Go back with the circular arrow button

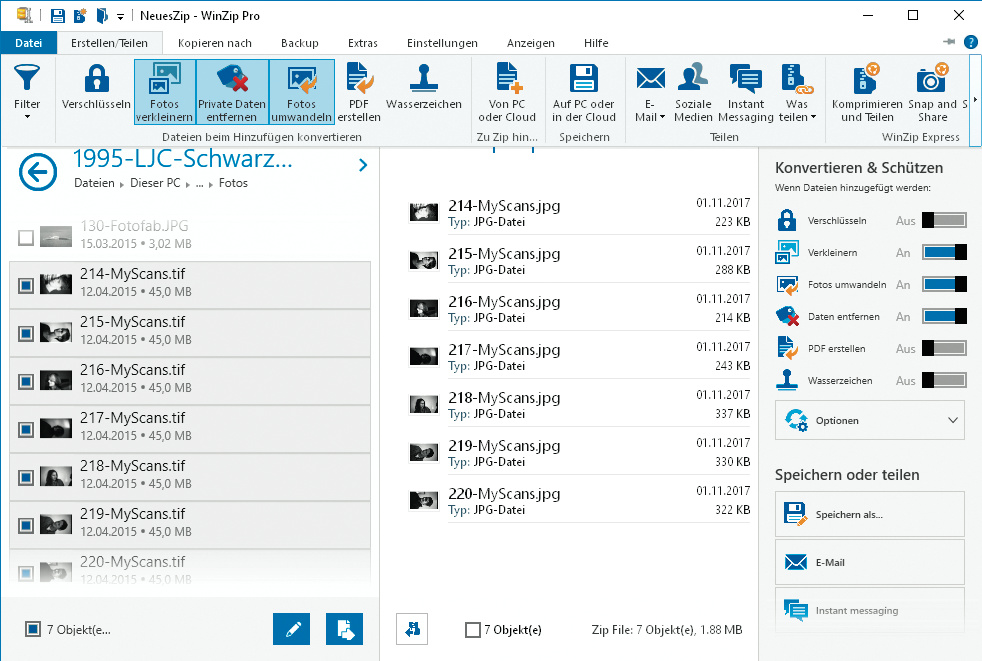point(38,172)
